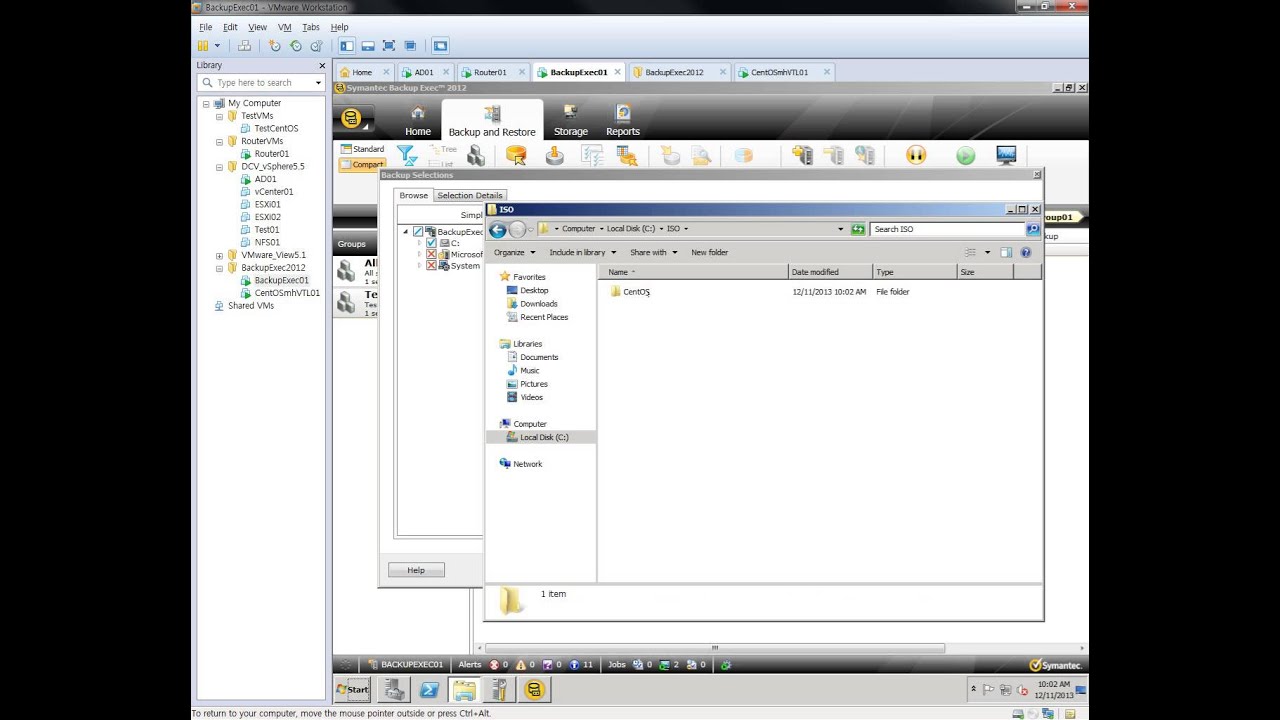Toggle the Microsoft item checkbox
1280x720 pixels.
(431, 254)
